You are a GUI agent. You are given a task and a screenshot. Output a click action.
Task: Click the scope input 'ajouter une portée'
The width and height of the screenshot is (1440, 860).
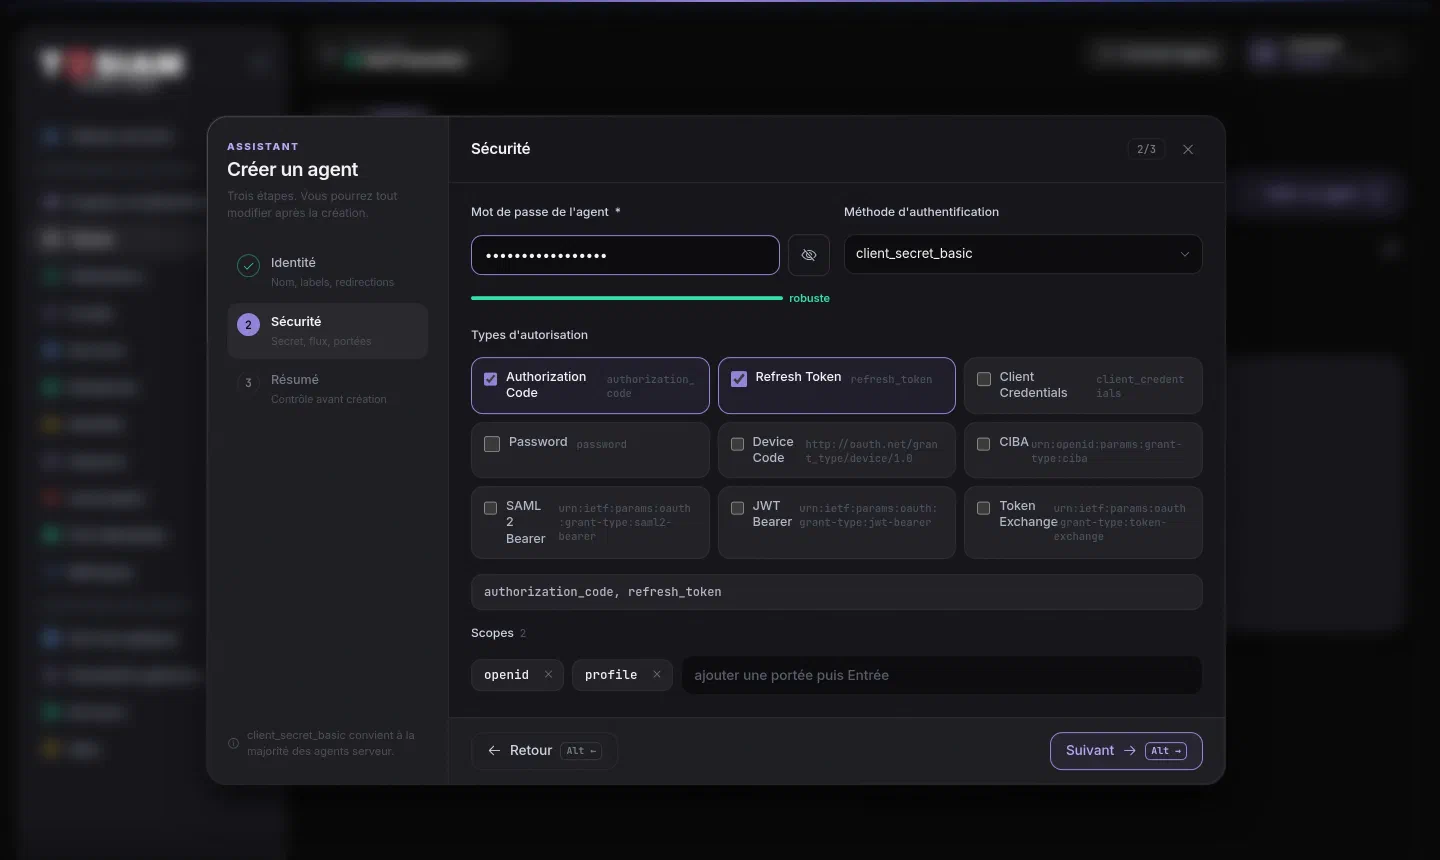click(942, 675)
